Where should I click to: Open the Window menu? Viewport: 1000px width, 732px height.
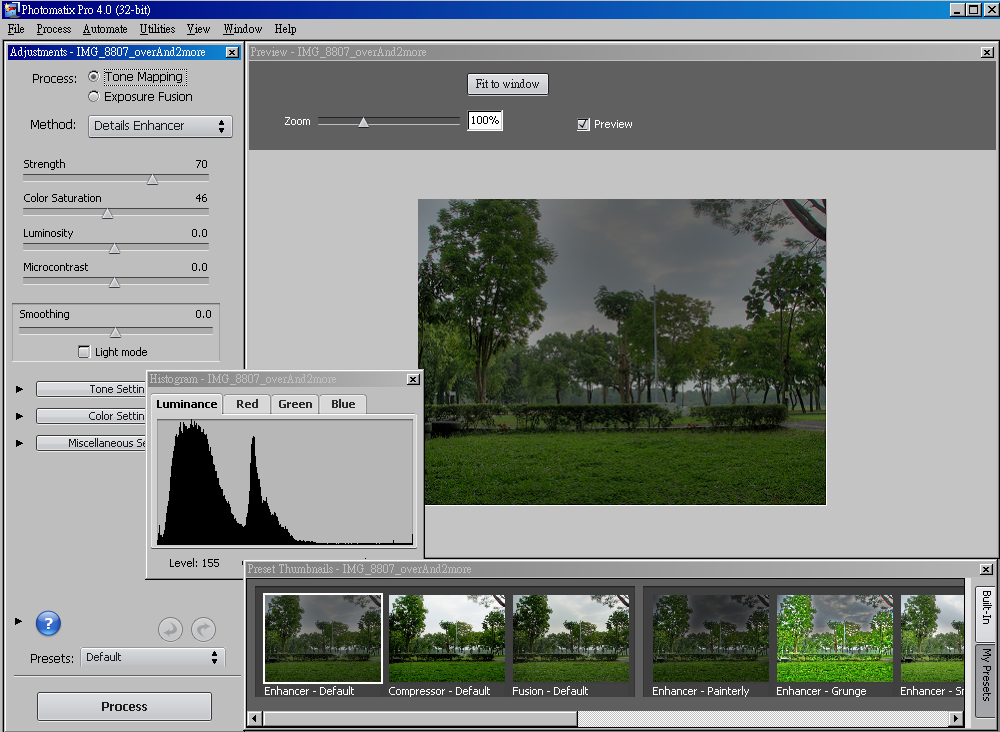coord(242,29)
